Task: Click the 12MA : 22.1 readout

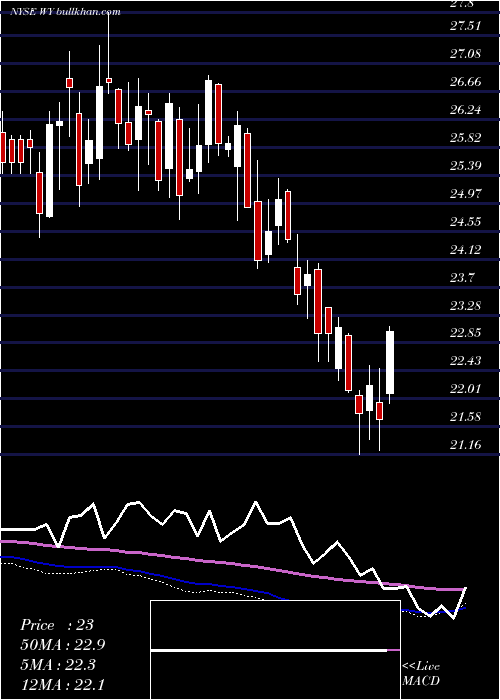Action: coord(62,684)
